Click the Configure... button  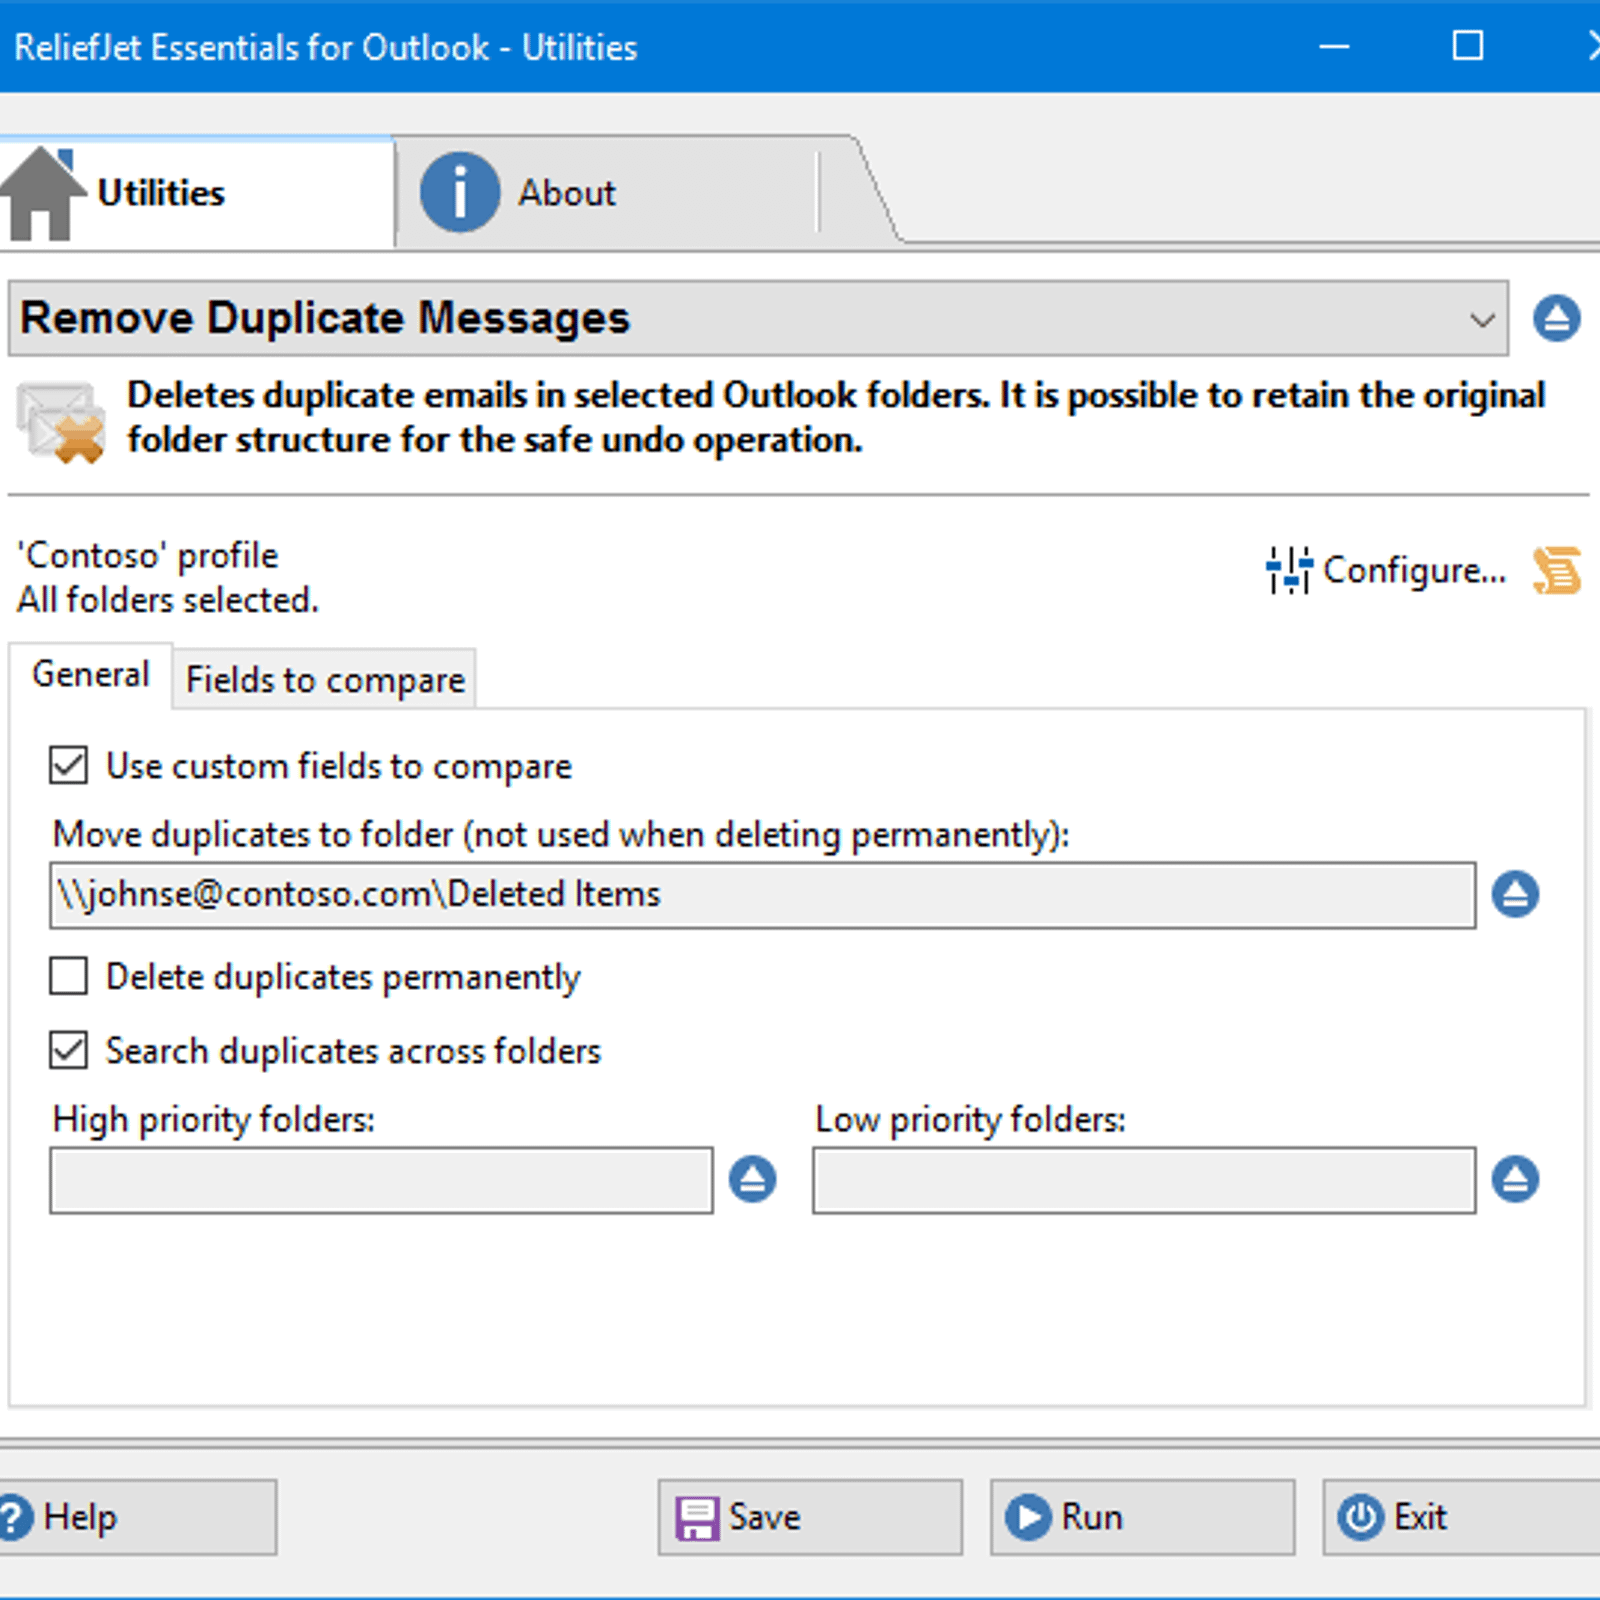tap(1386, 570)
